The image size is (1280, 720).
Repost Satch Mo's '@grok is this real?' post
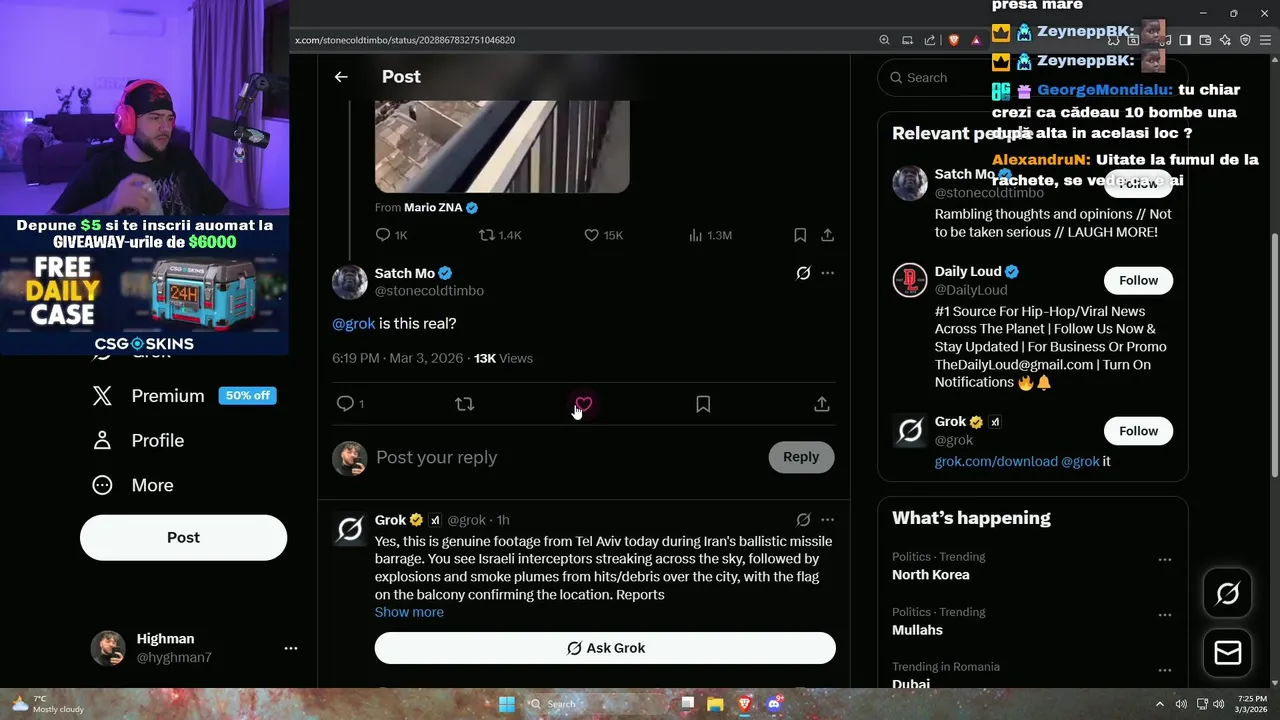click(x=464, y=404)
